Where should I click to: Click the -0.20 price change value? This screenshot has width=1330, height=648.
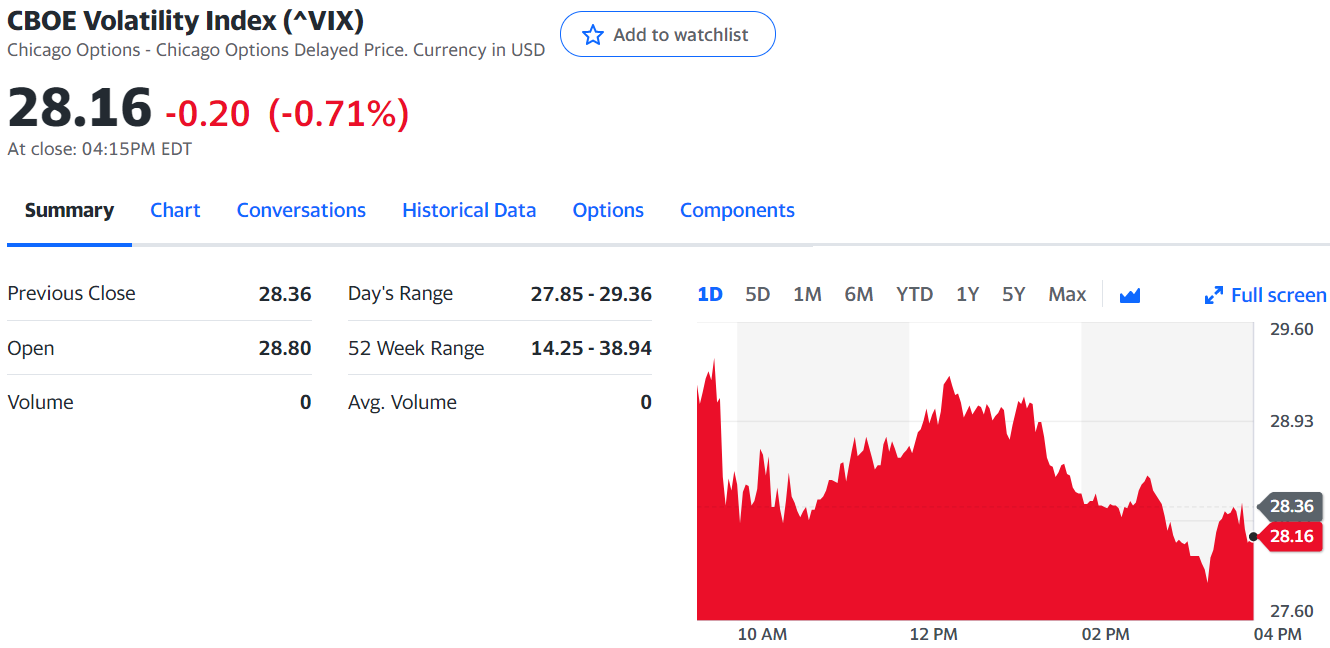207,113
